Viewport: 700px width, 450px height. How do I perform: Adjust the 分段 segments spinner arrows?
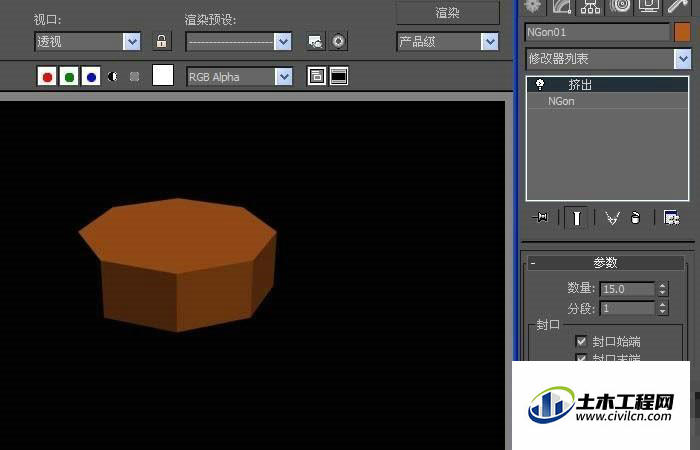click(x=662, y=308)
